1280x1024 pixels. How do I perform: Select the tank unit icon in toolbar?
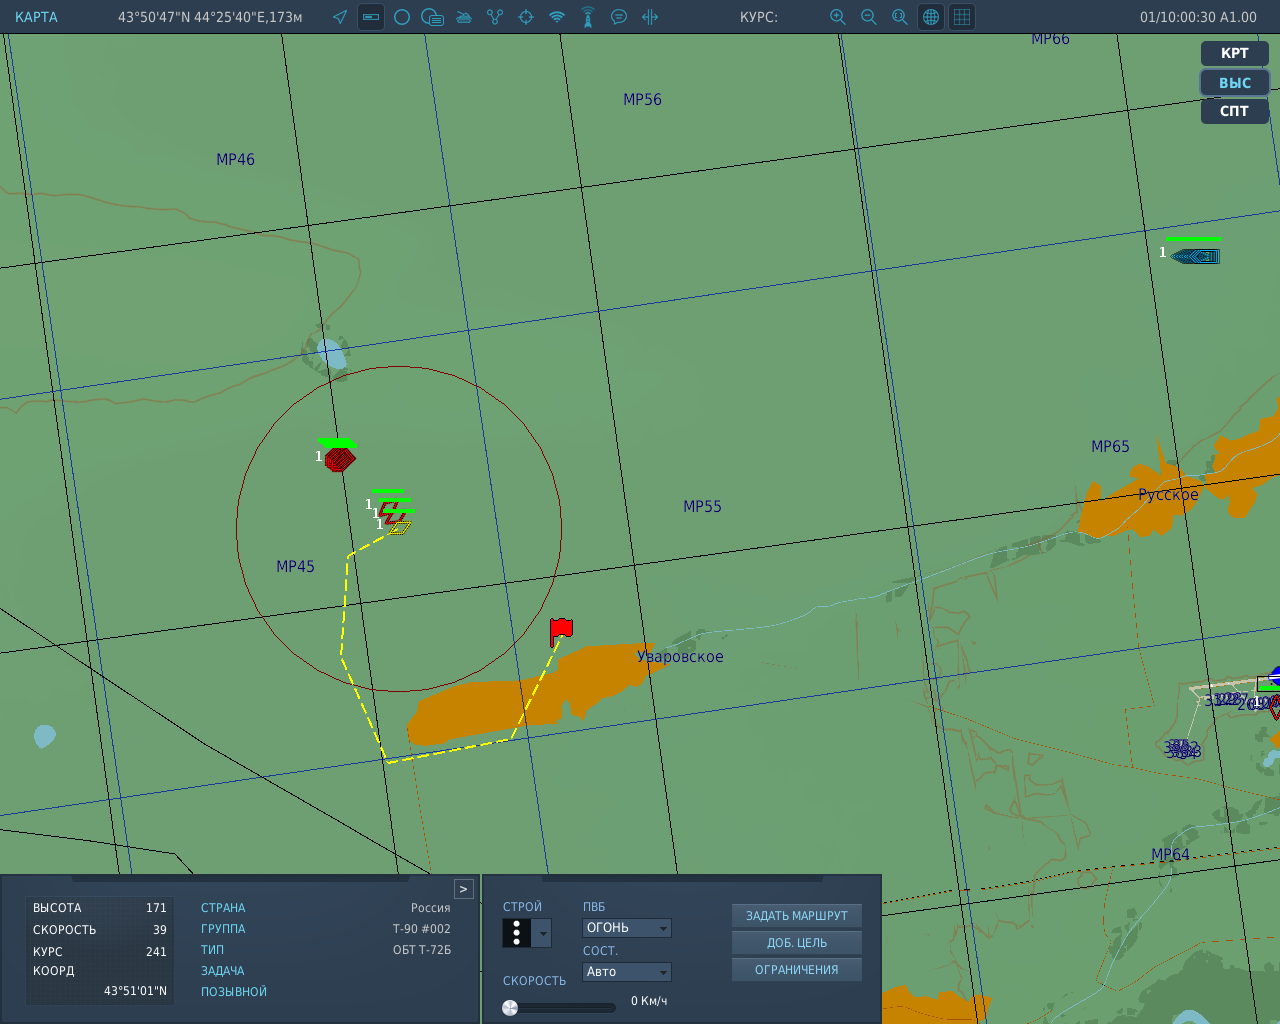pos(464,17)
